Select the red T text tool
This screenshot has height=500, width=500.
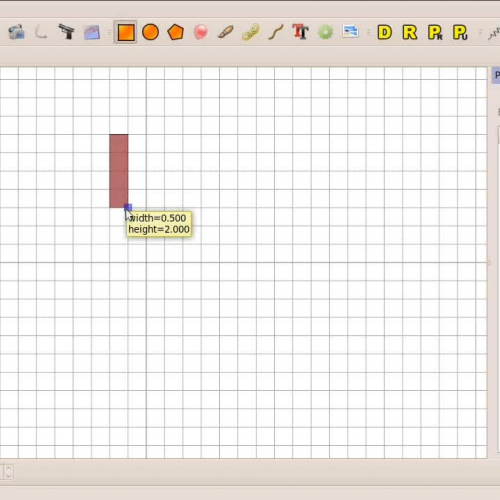point(300,32)
